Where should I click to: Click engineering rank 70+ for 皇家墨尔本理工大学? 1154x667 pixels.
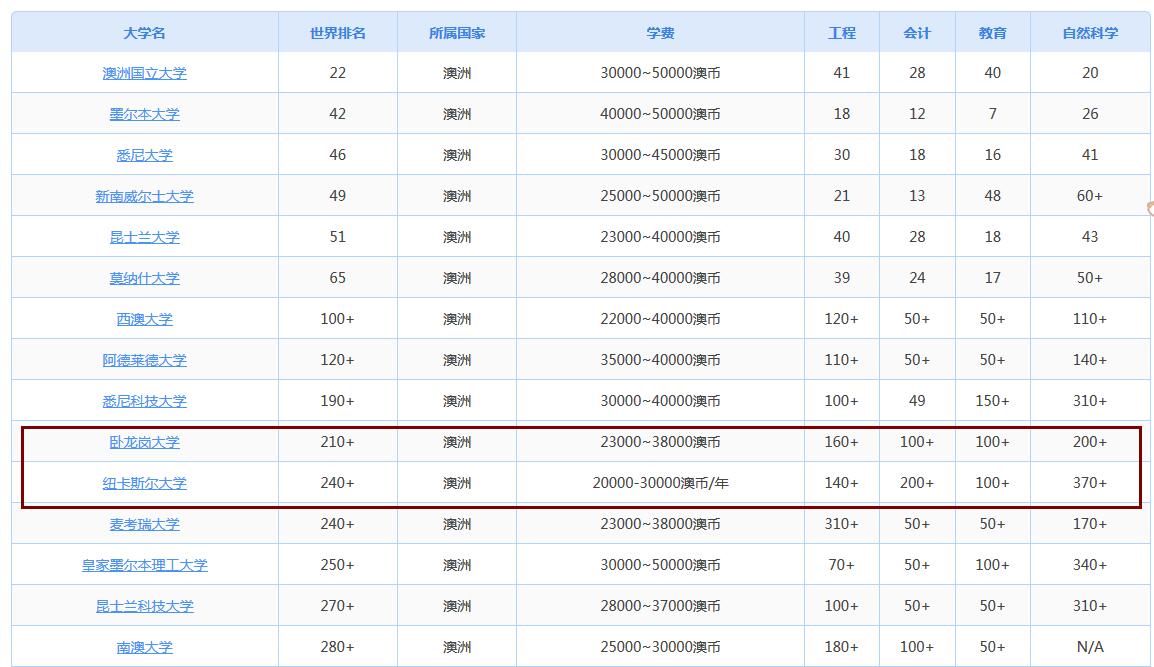pos(842,565)
